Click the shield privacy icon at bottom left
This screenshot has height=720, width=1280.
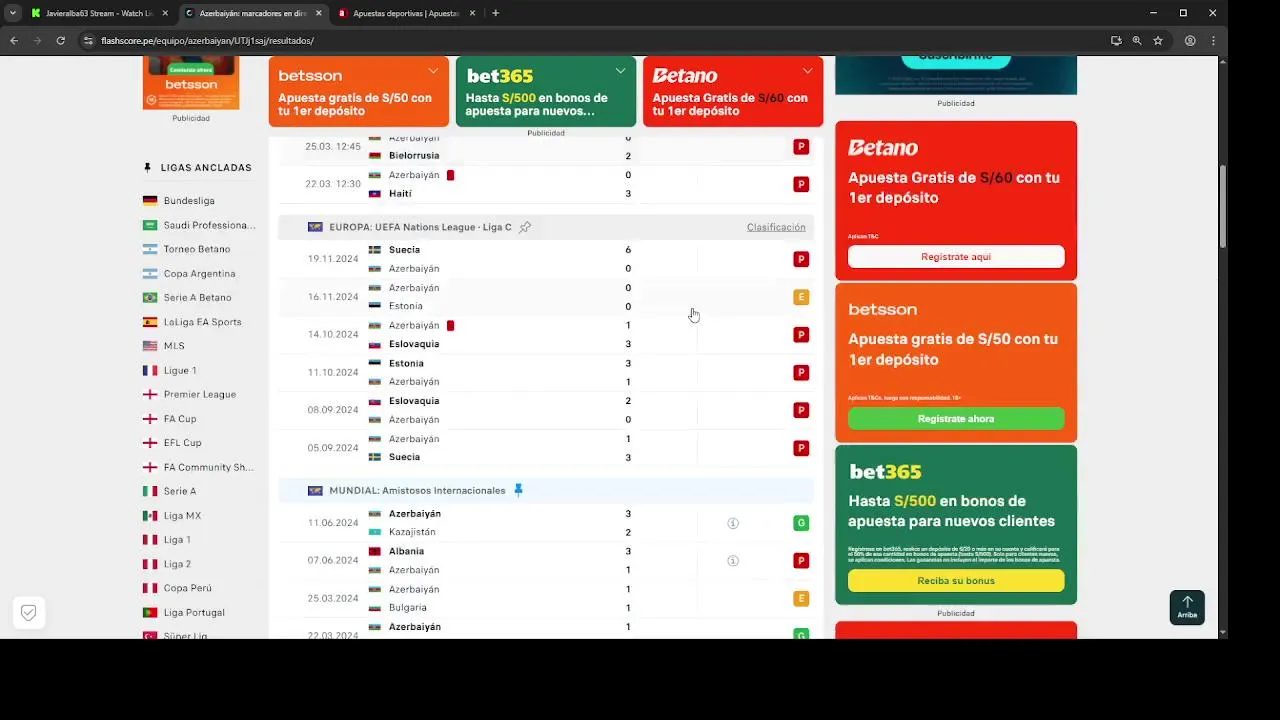29,613
